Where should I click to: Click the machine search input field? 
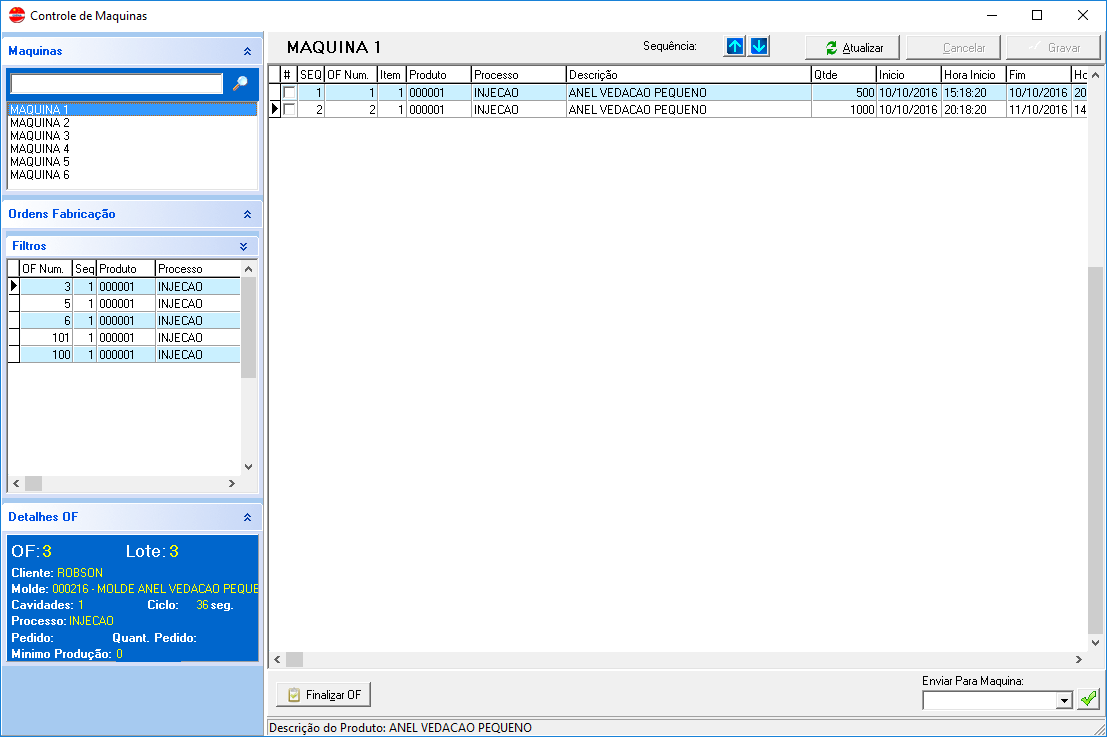click(x=116, y=84)
